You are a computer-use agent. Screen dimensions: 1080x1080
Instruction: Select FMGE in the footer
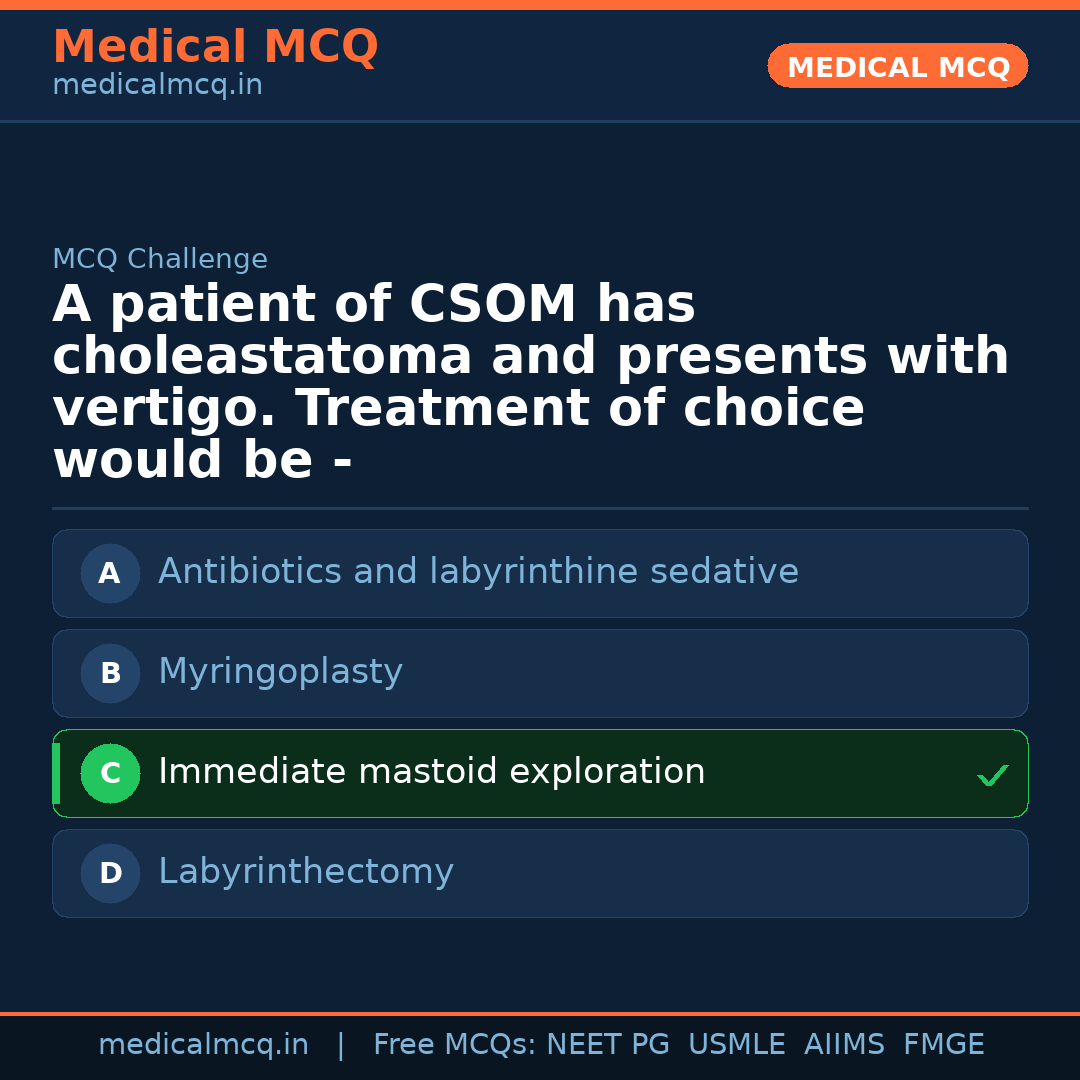(943, 1045)
